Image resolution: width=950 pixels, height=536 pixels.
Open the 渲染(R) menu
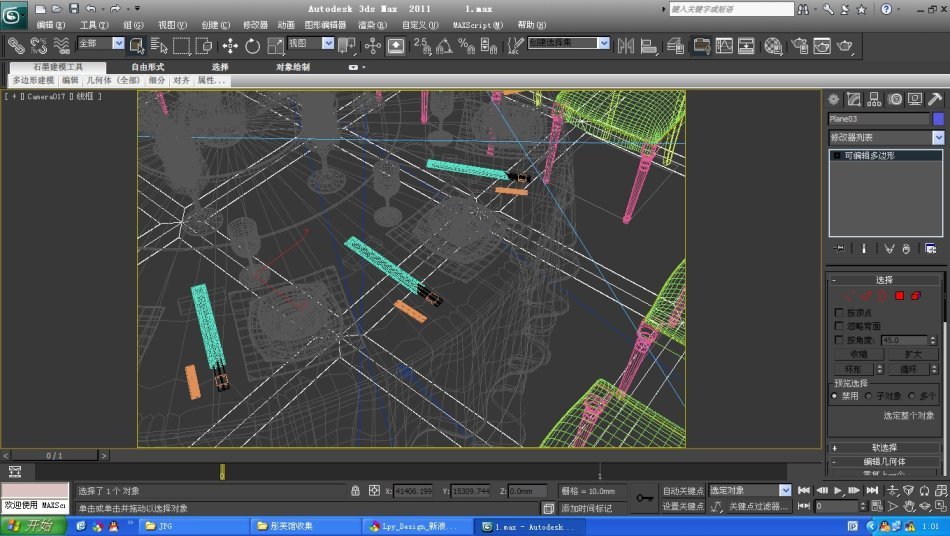click(372, 25)
